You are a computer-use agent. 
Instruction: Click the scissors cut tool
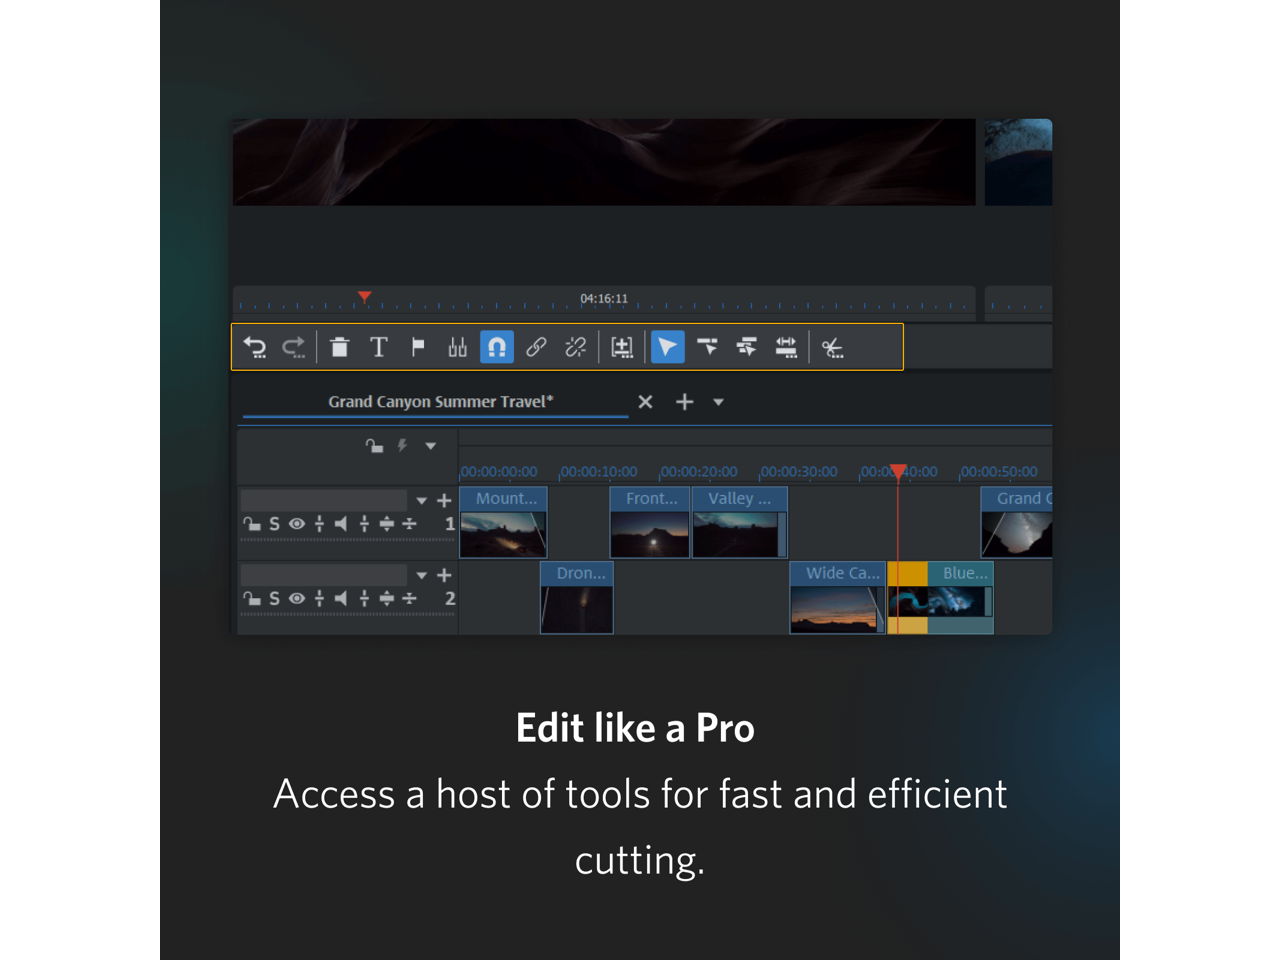[x=832, y=347]
